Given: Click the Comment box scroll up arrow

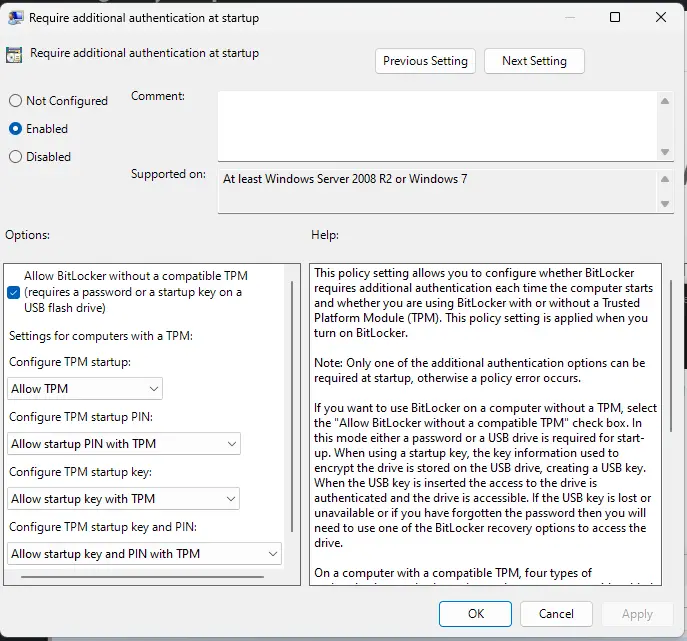Looking at the screenshot, I should point(665,100).
